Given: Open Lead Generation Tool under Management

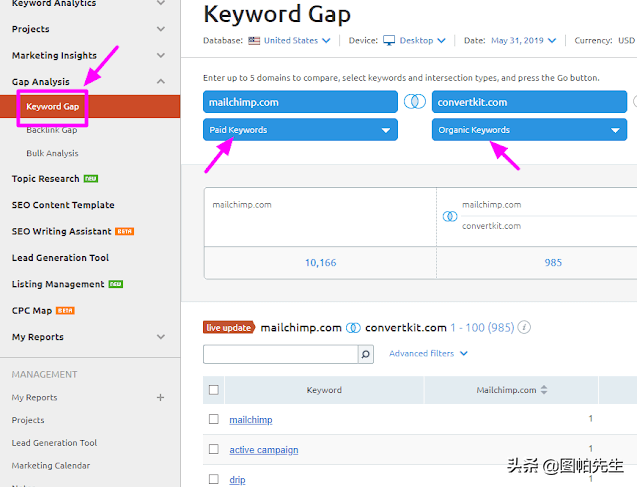Looking at the screenshot, I should coord(54,443).
